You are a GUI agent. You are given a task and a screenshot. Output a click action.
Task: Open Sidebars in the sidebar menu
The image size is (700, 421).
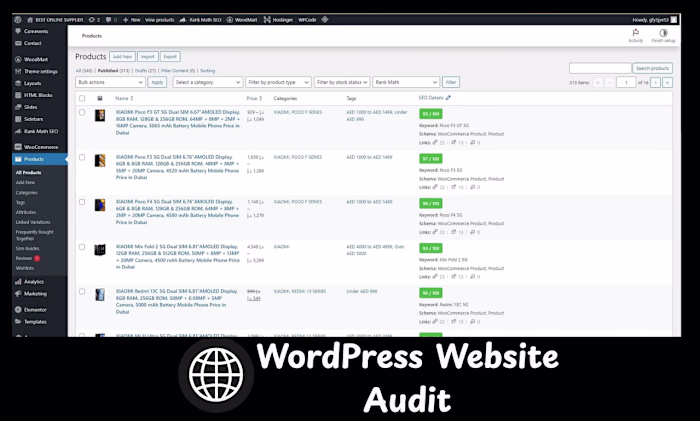(33, 119)
